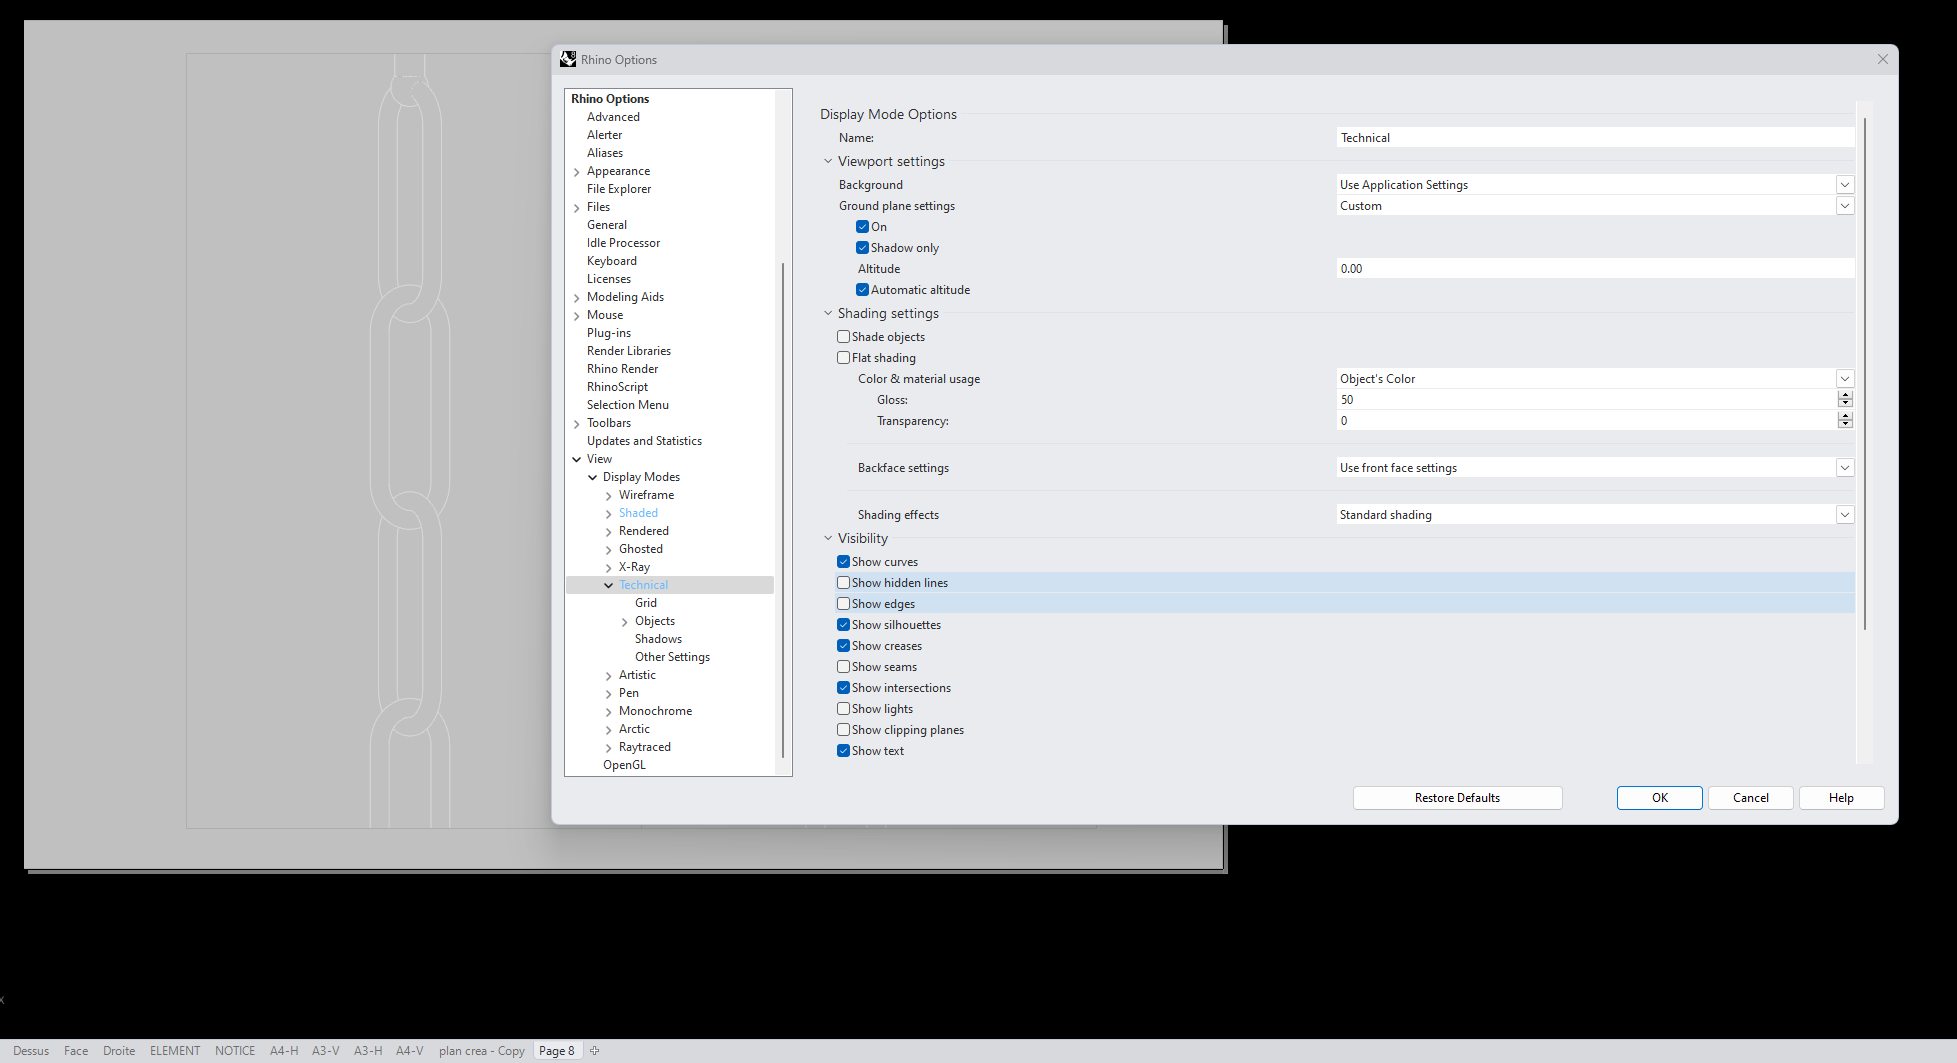The height and width of the screenshot is (1063, 1957).
Task: Switch to the Droite layout tab
Action: 119,1051
